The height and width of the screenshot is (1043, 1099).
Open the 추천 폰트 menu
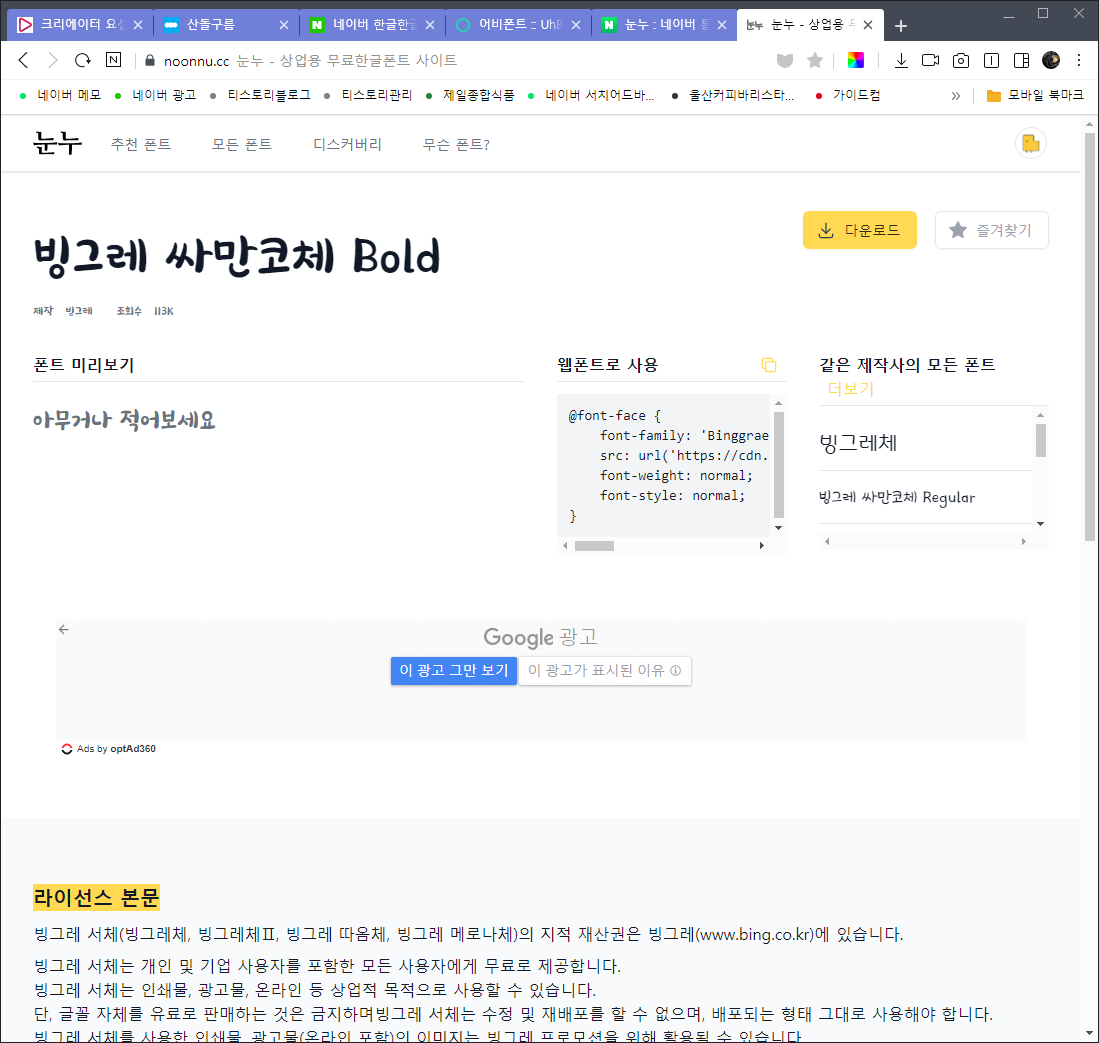coord(141,144)
